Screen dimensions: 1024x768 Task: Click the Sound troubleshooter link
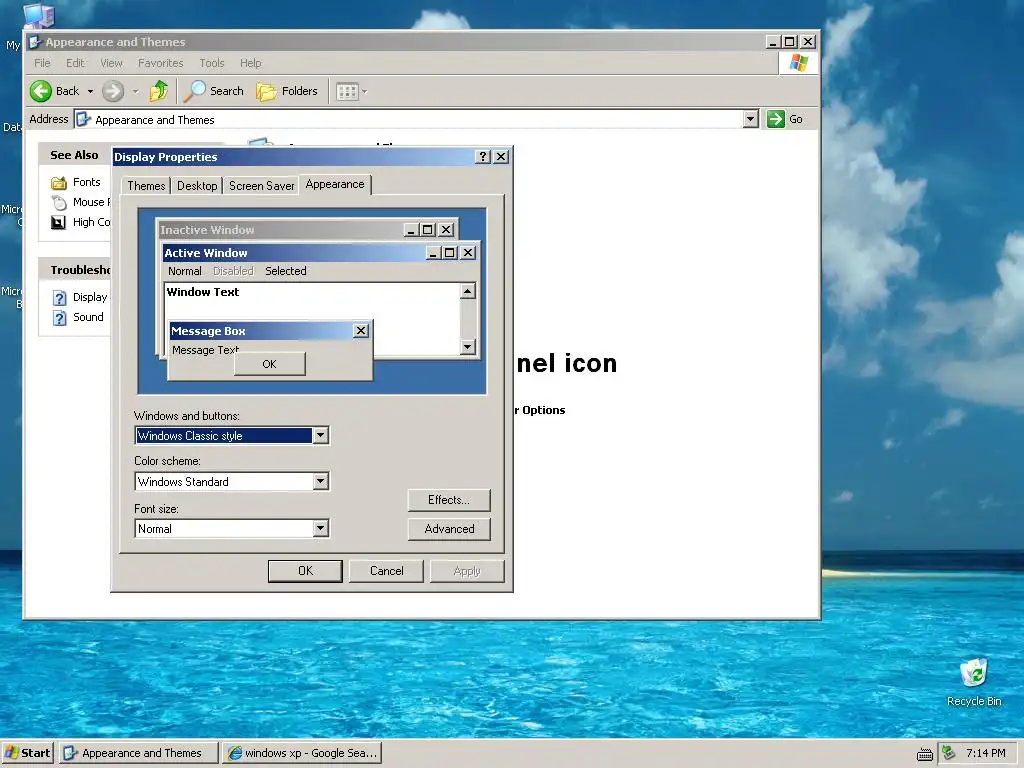pyautogui.click(x=88, y=317)
